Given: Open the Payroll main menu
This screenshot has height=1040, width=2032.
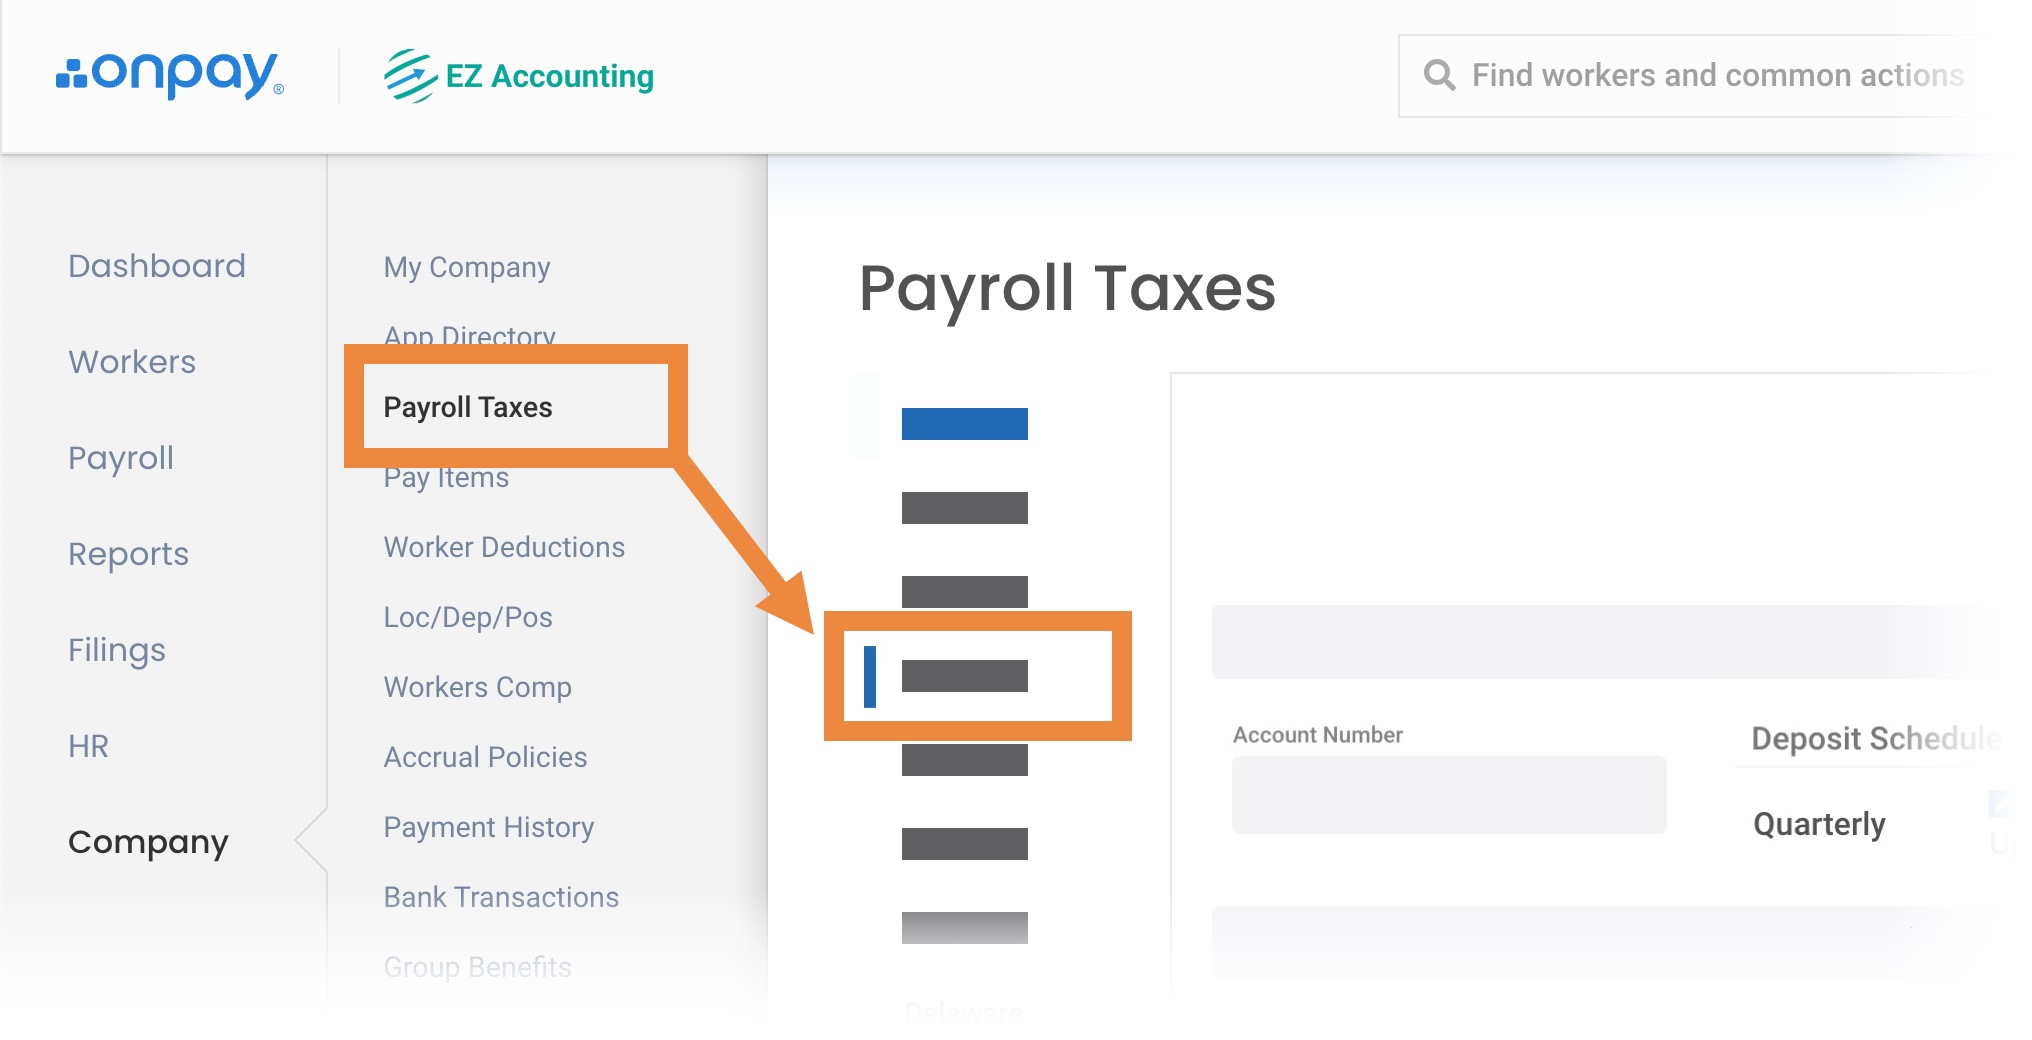Looking at the screenshot, I should pyautogui.click(x=121, y=458).
